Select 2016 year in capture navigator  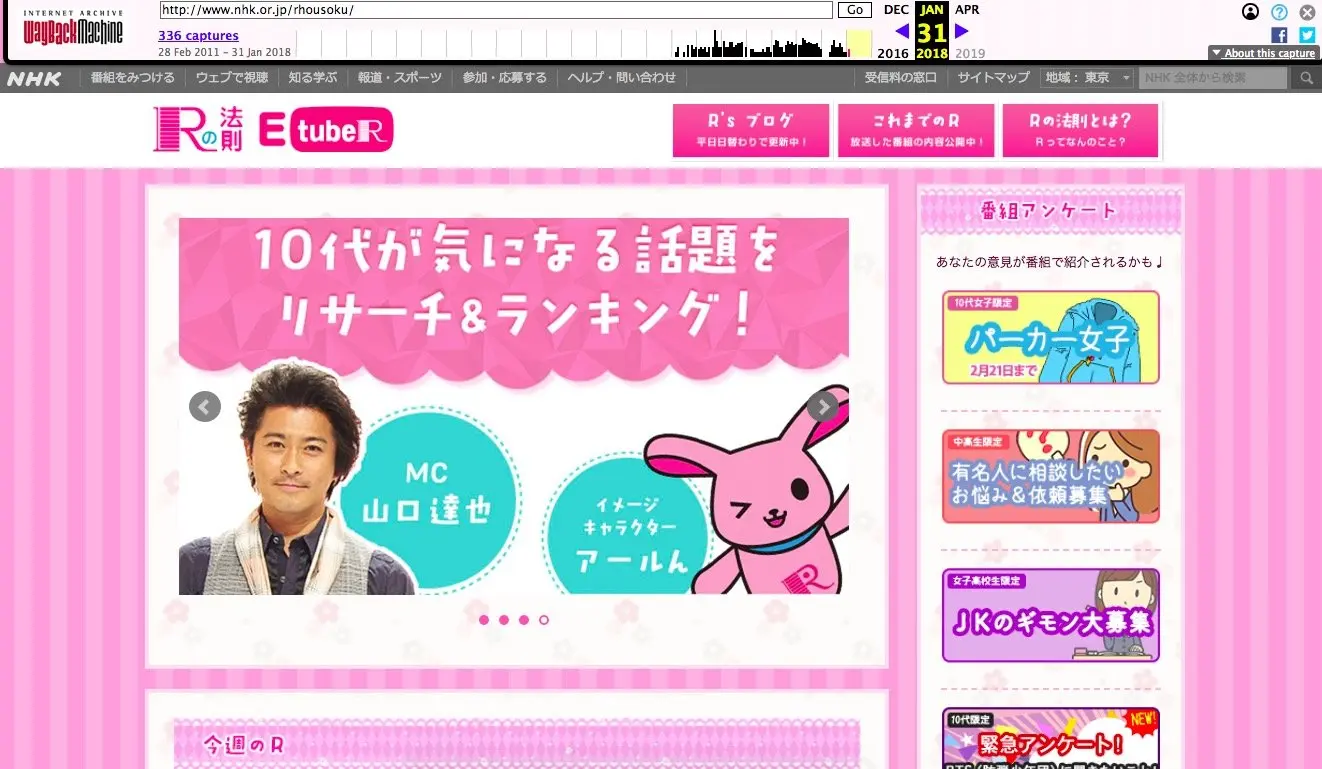894,53
